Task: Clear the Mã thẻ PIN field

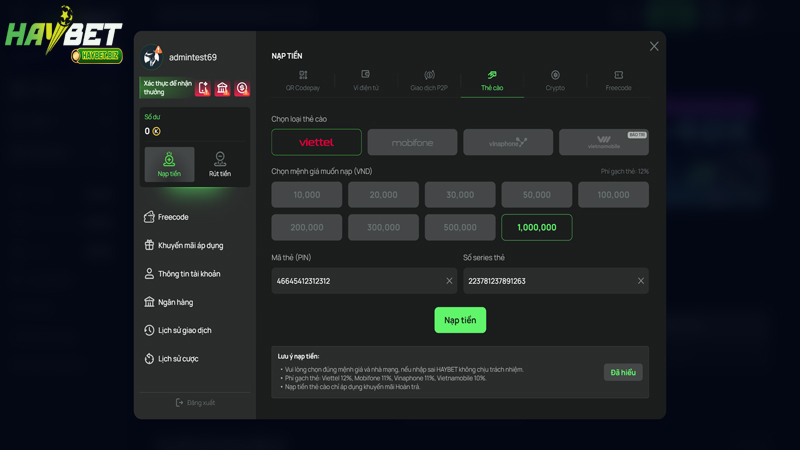Action: point(449,281)
